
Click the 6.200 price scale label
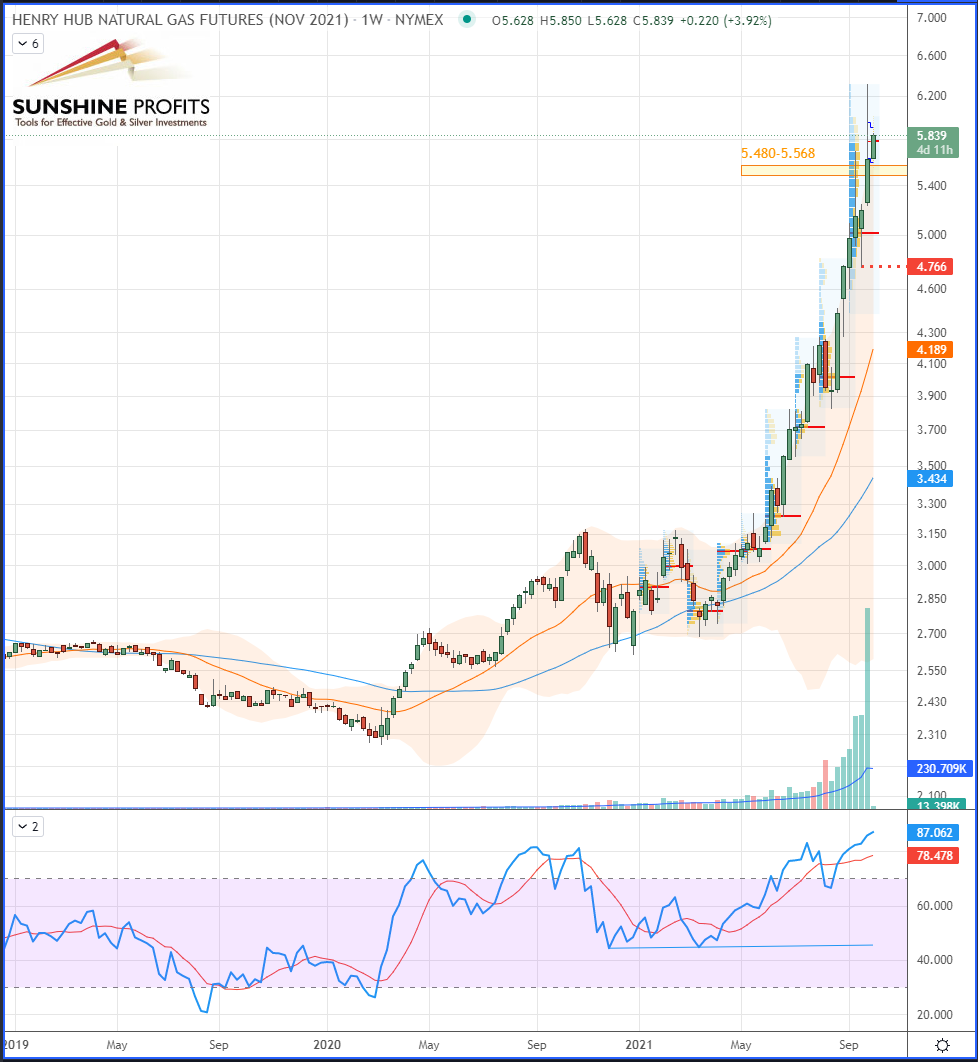[x=931, y=95]
